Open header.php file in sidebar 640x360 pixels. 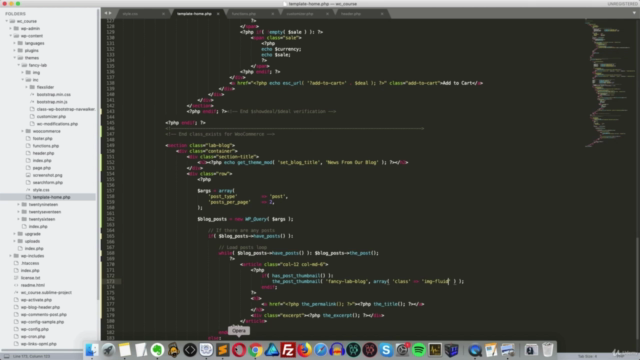coord(43,153)
